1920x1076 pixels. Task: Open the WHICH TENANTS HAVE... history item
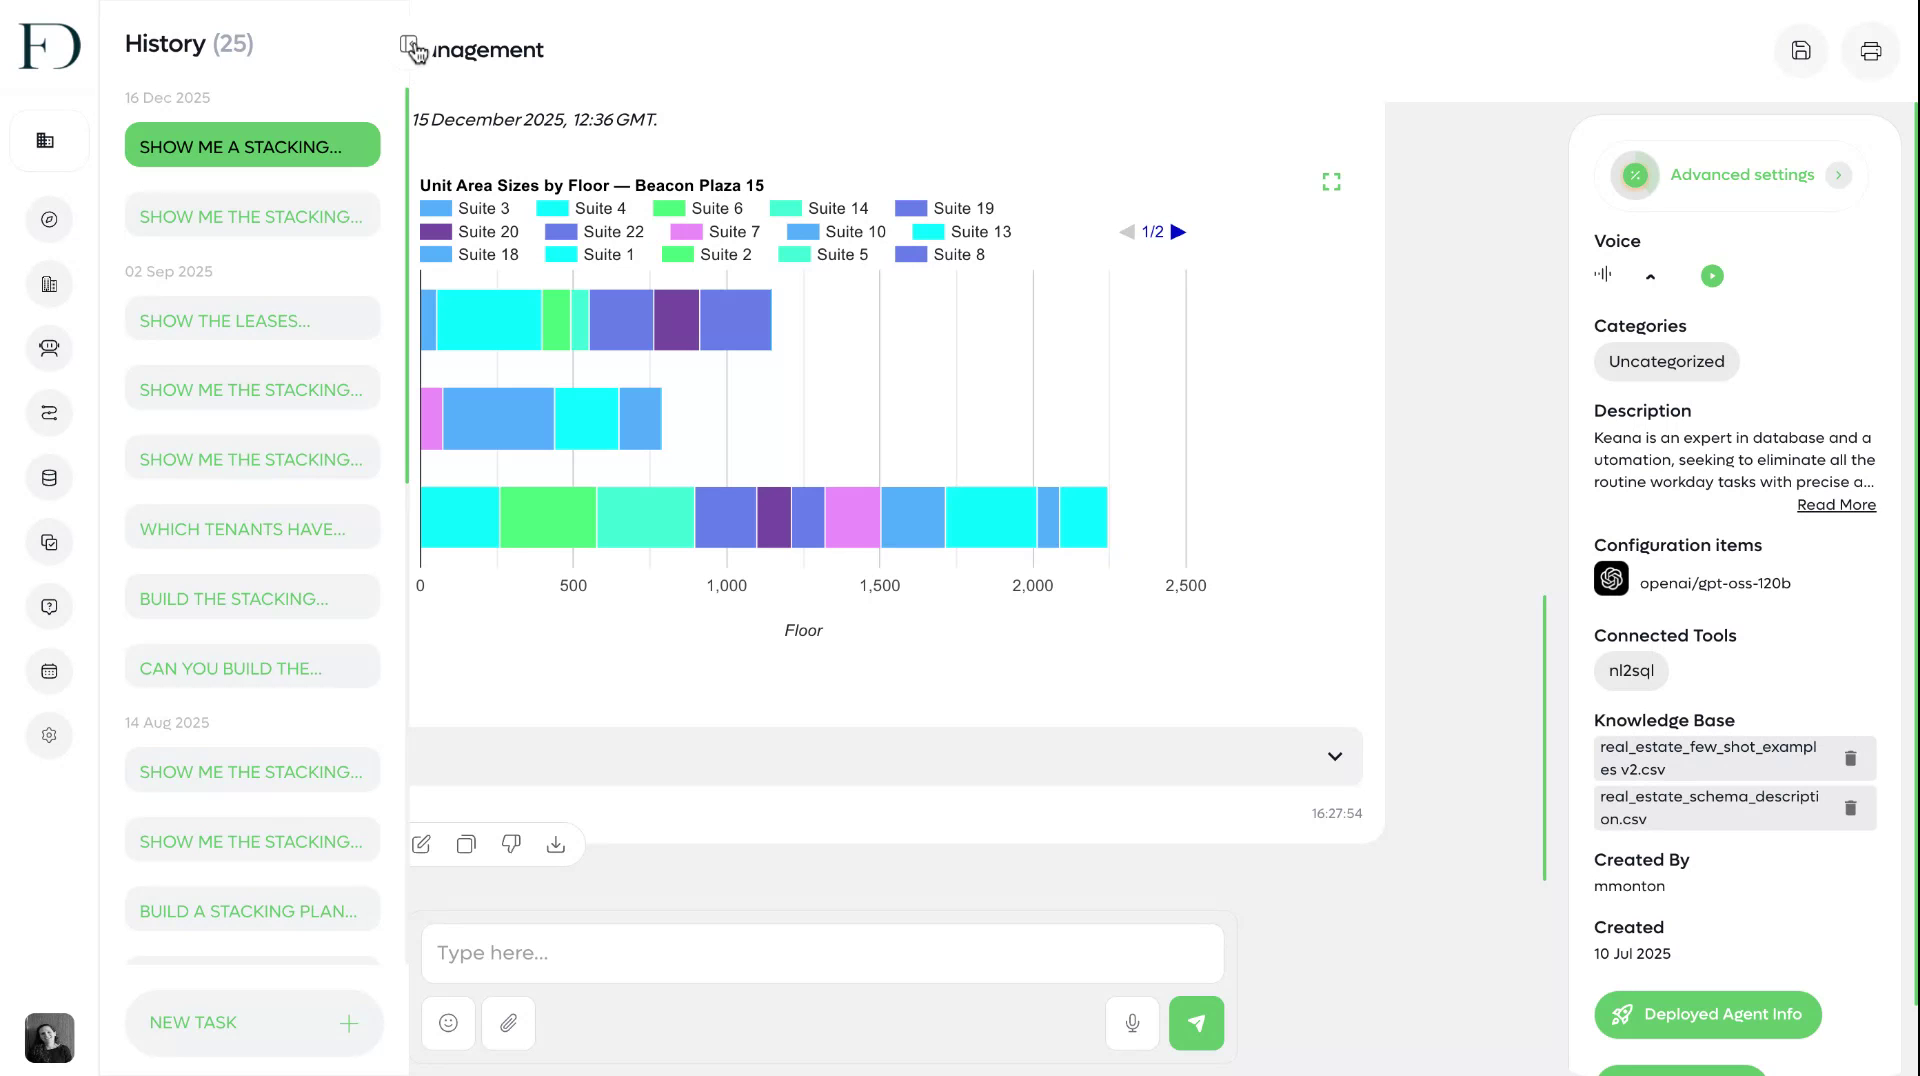(x=252, y=528)
